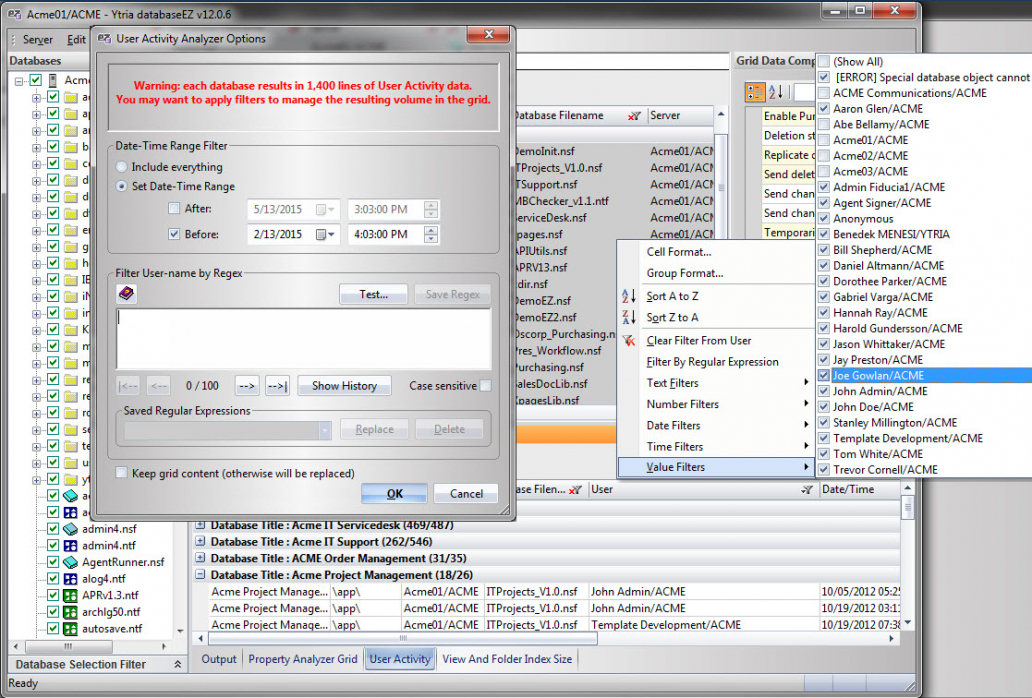The image size is (1032, 698).
Task: Collapse the Acme Project Management group
Action: point(199,575)
